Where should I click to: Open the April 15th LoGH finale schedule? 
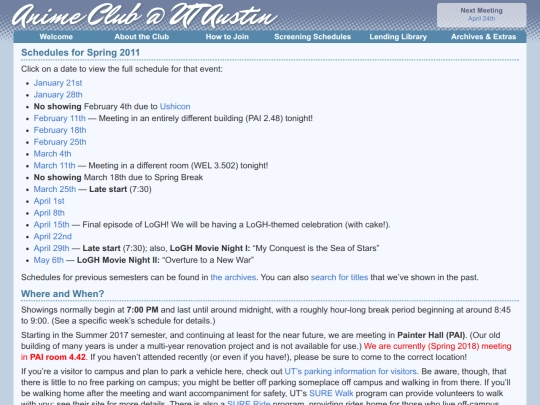coord(51,225)
